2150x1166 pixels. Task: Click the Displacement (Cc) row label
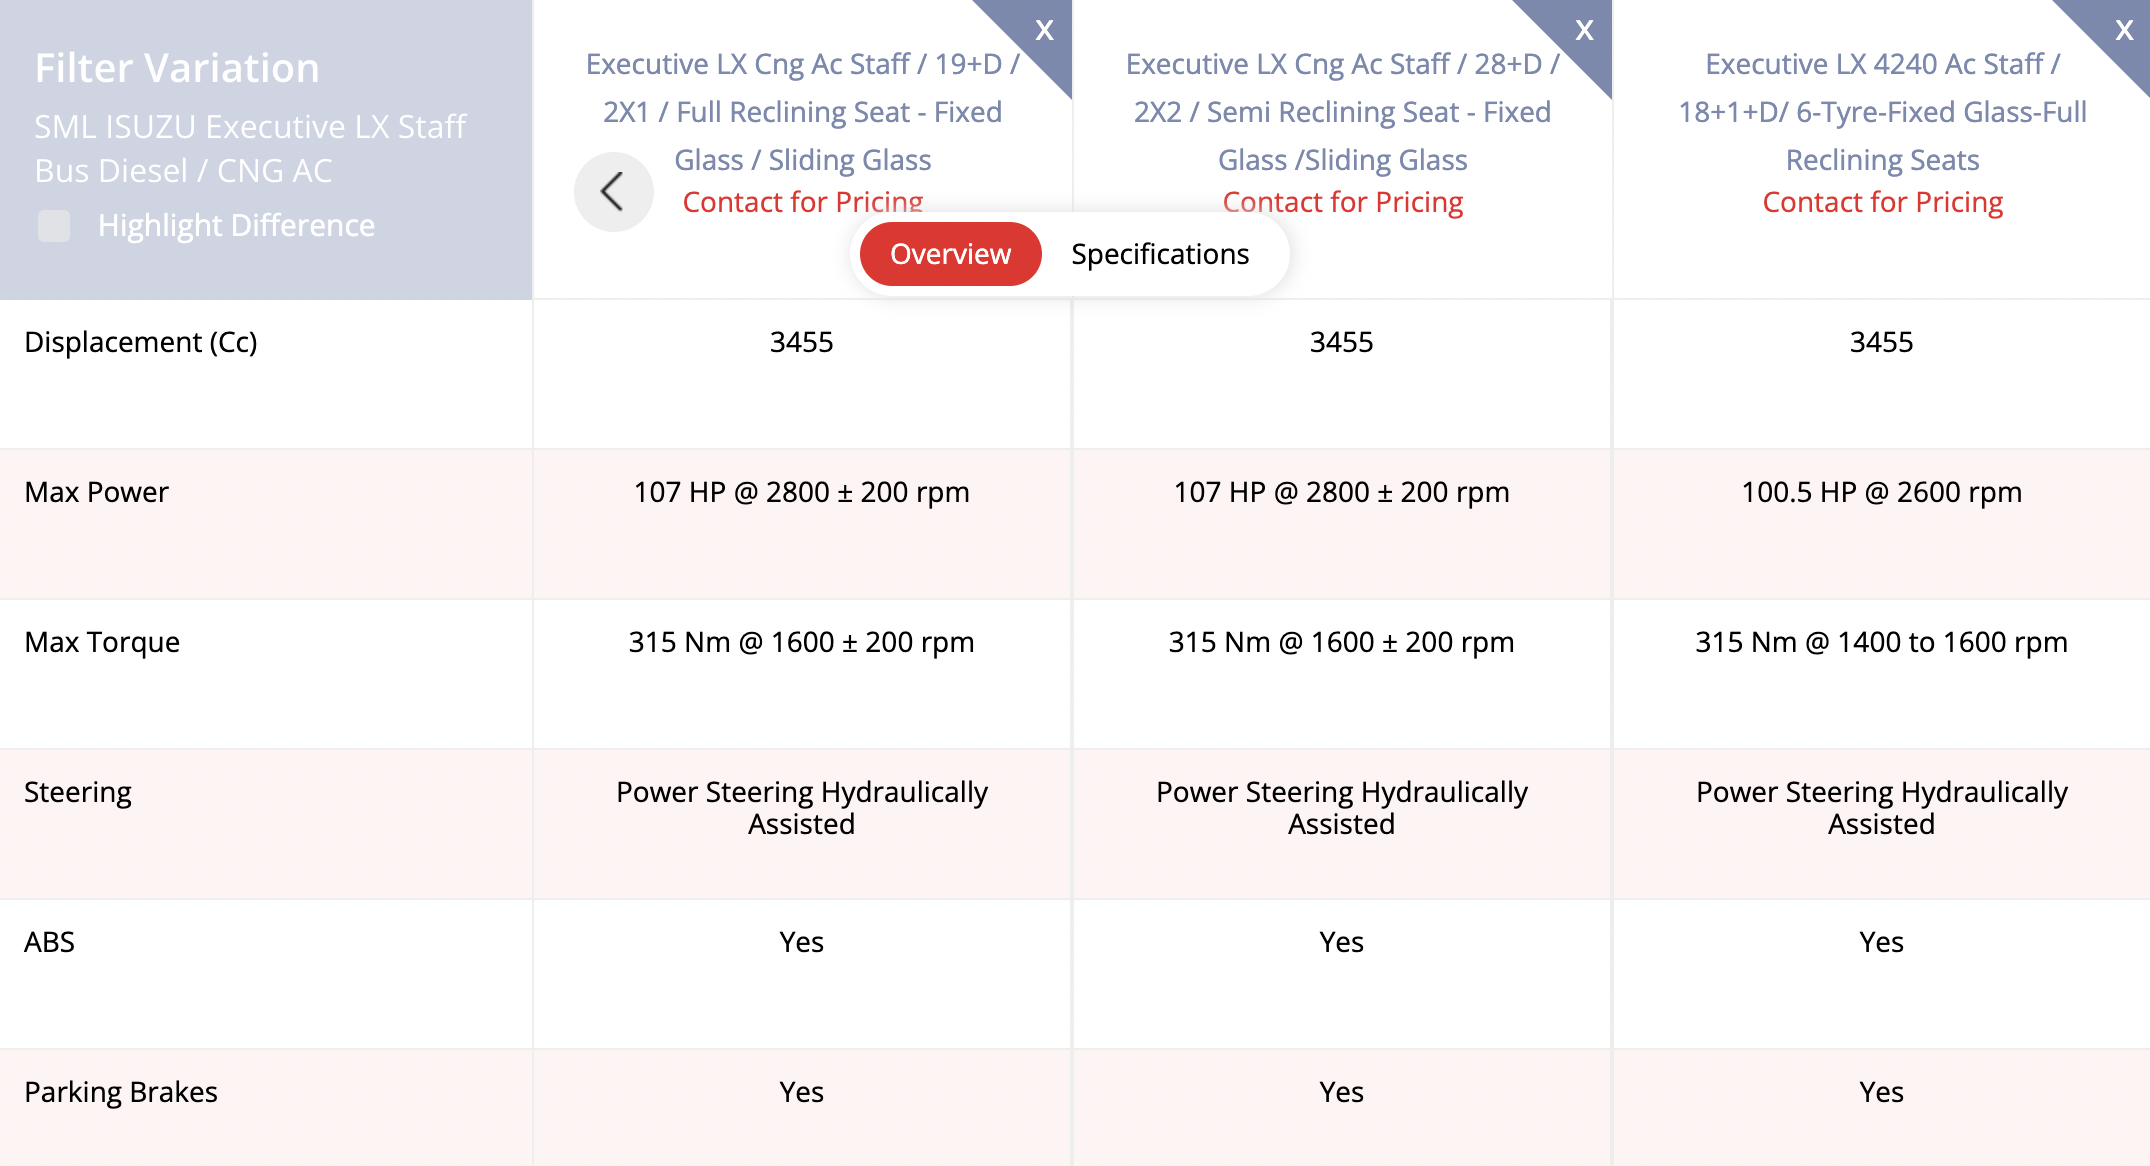pos(141,342)
